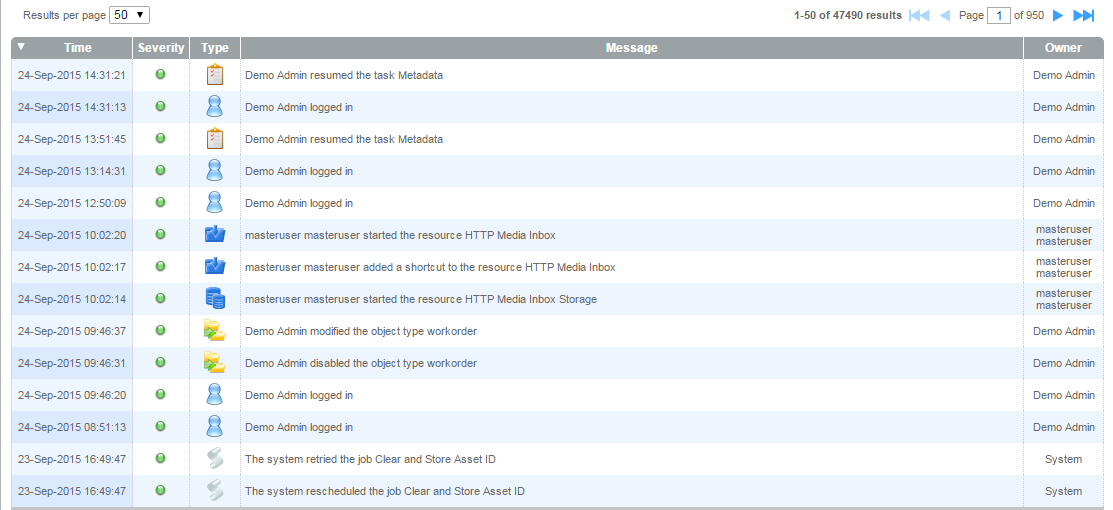
Task: Select the 'added a shortcut' message row
Action: pos(430,267)
